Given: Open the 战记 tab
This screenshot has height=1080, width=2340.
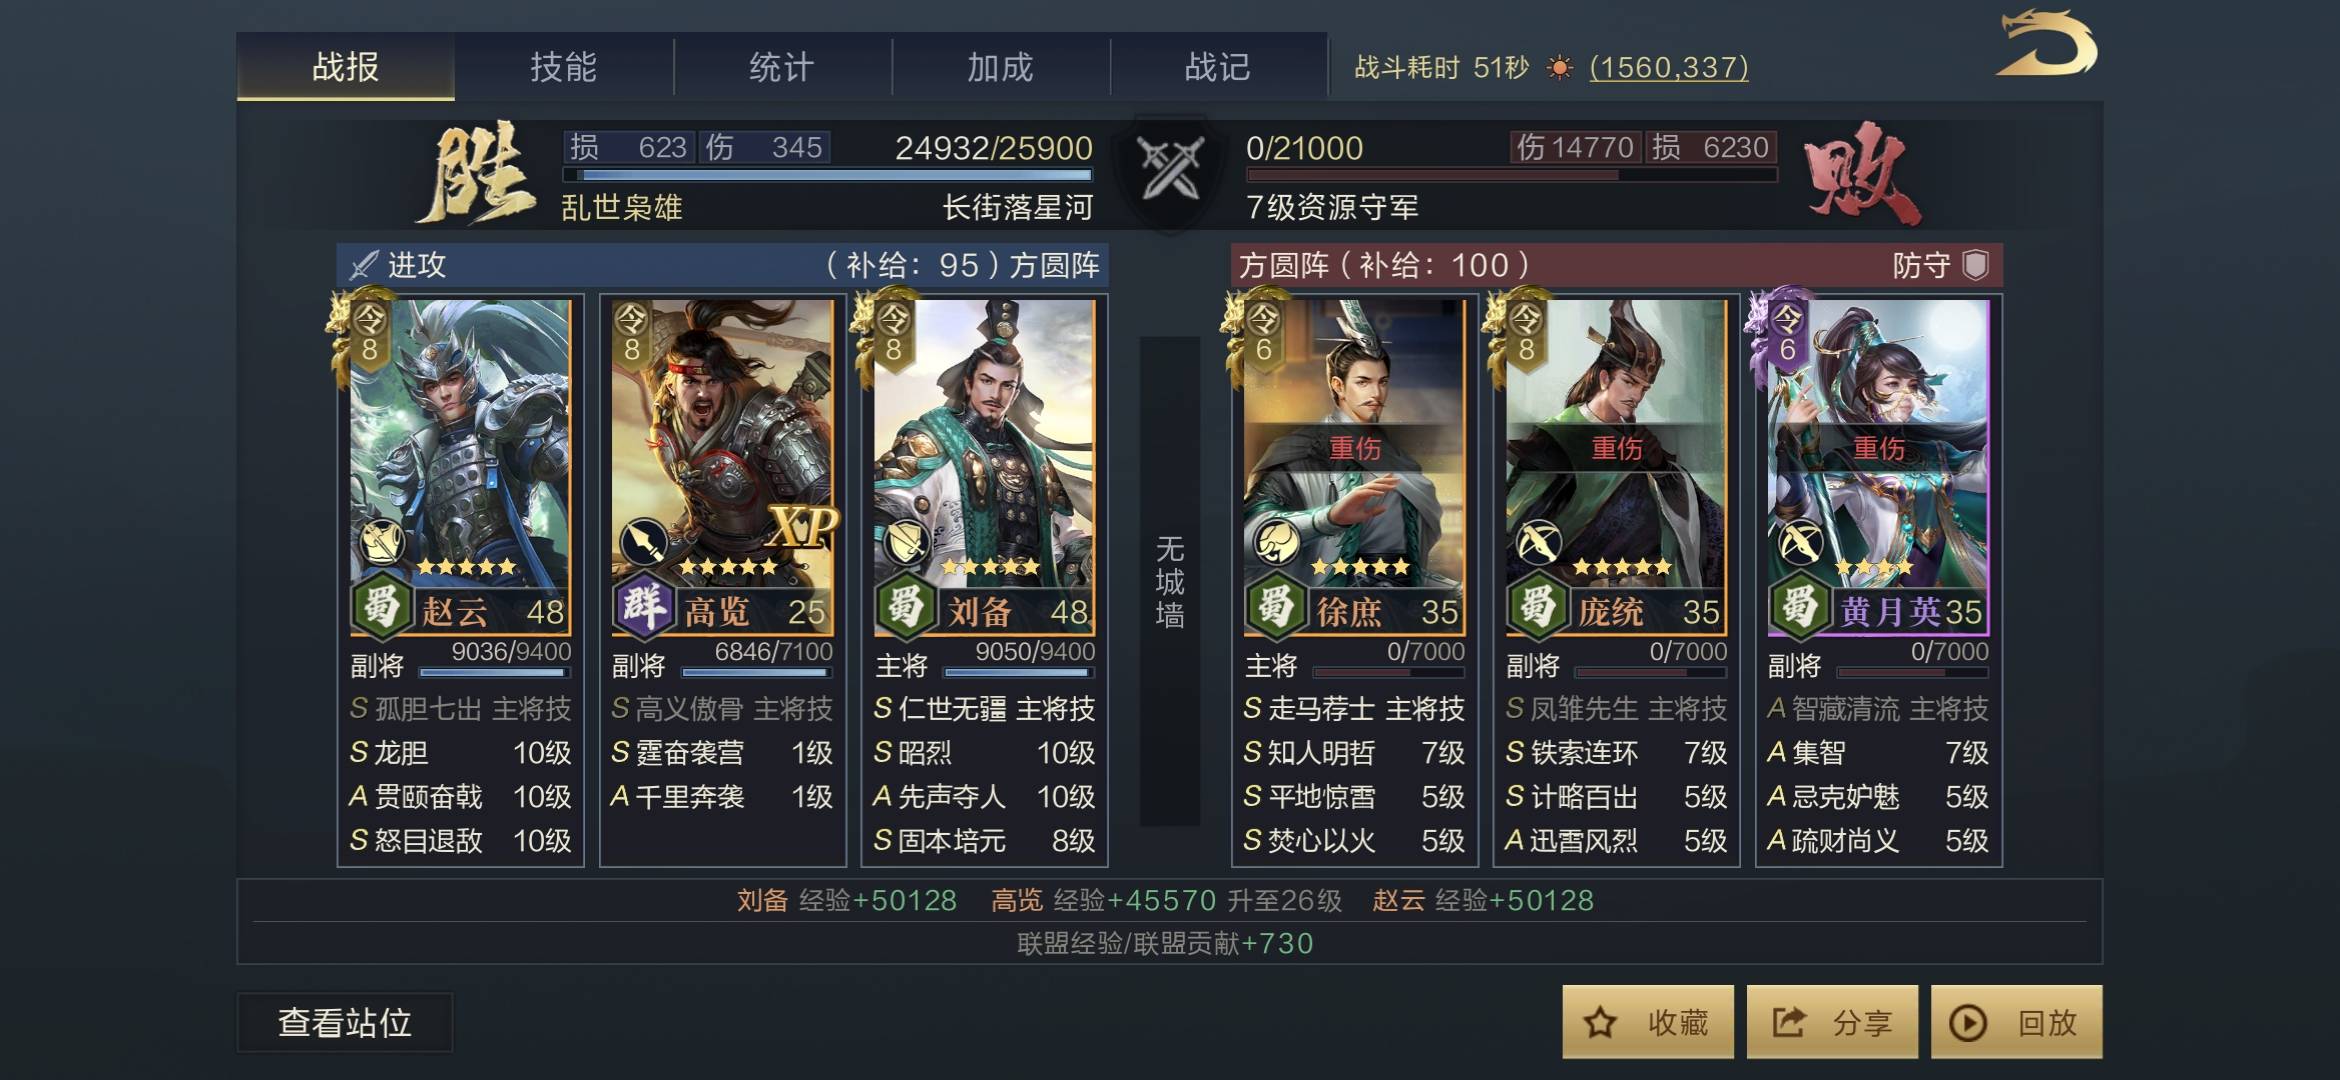Looking at the screenshot, I should [x=1218, y=67].
